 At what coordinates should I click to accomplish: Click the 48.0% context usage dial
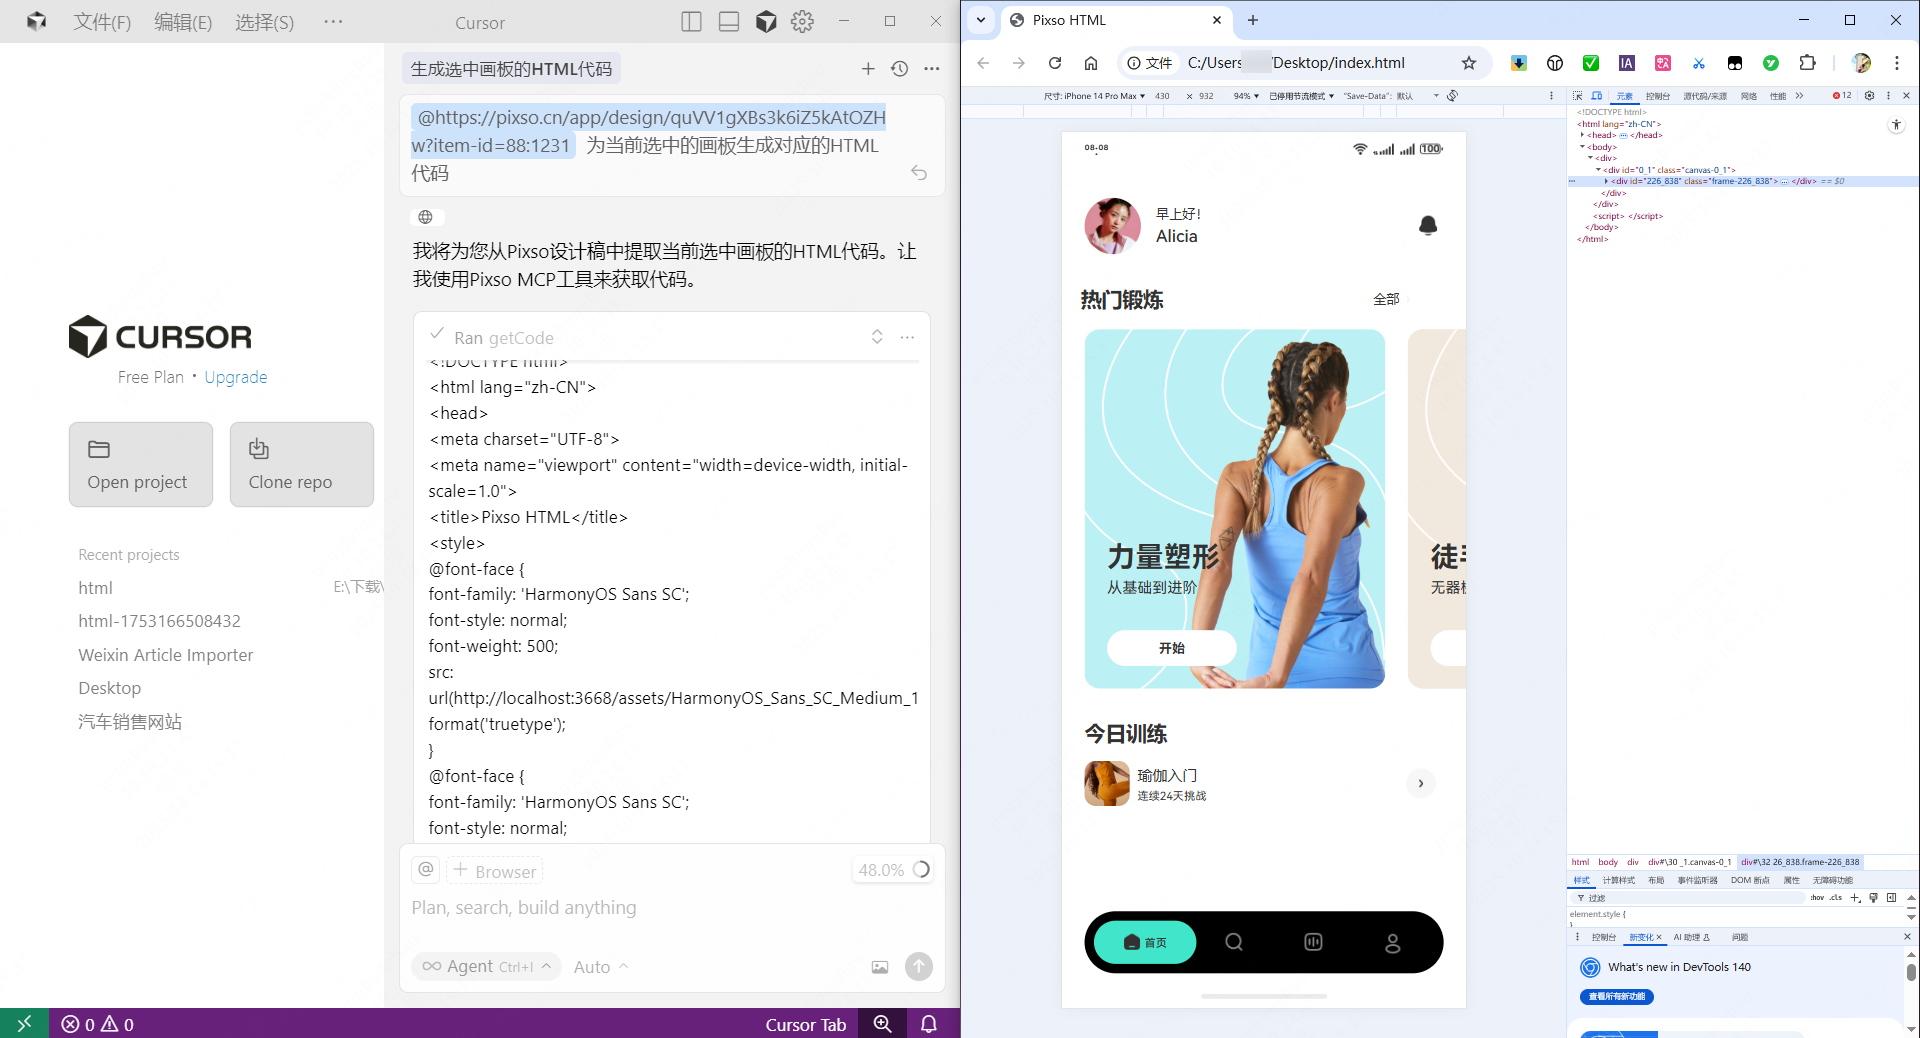point(893,870)
